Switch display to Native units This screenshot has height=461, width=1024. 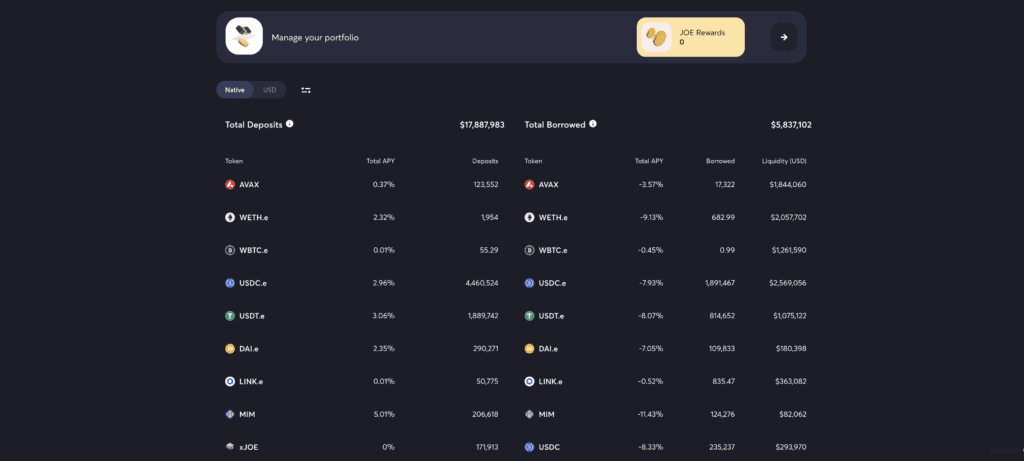[x=235, y=90]
